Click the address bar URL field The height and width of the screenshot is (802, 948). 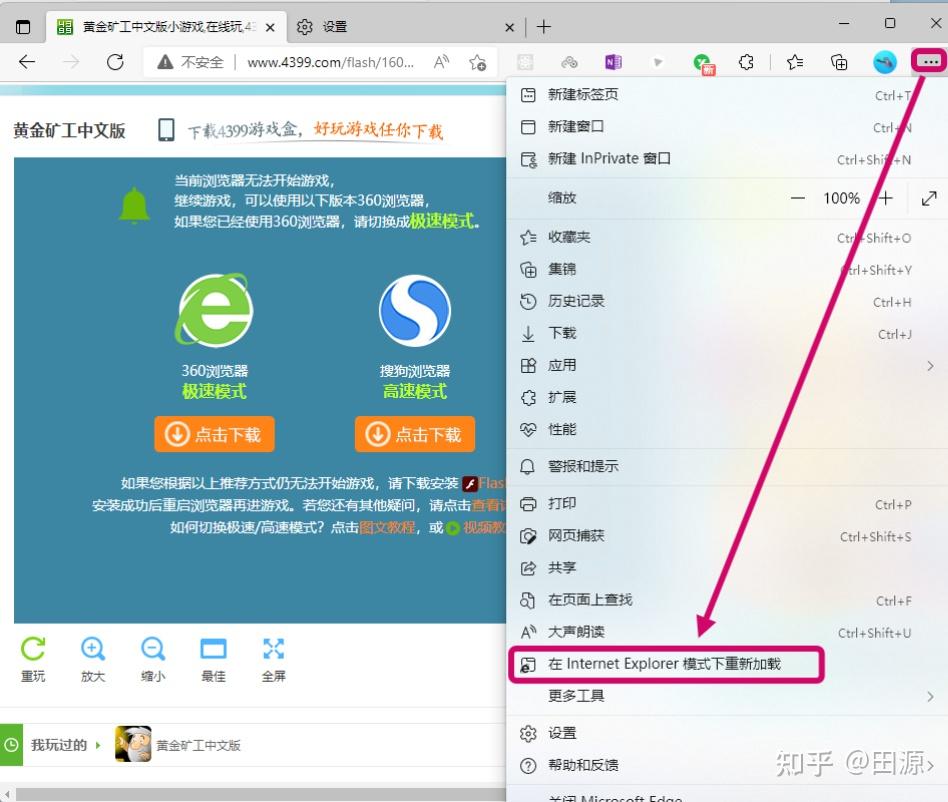[331, 62]
